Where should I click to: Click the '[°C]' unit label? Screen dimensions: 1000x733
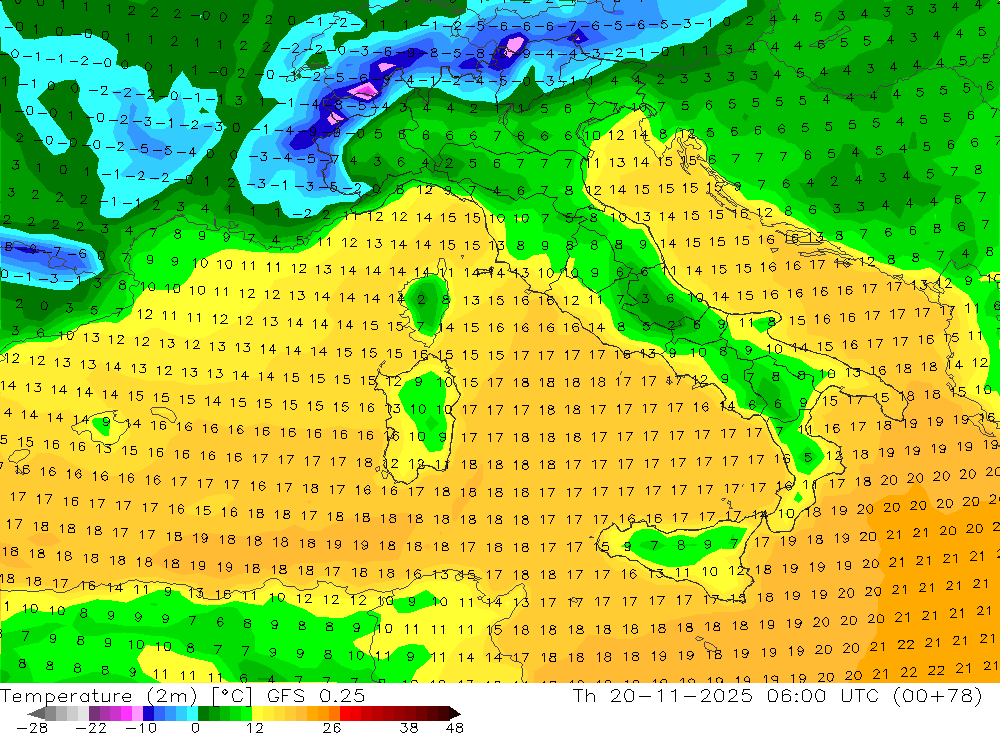pos(232,695)
